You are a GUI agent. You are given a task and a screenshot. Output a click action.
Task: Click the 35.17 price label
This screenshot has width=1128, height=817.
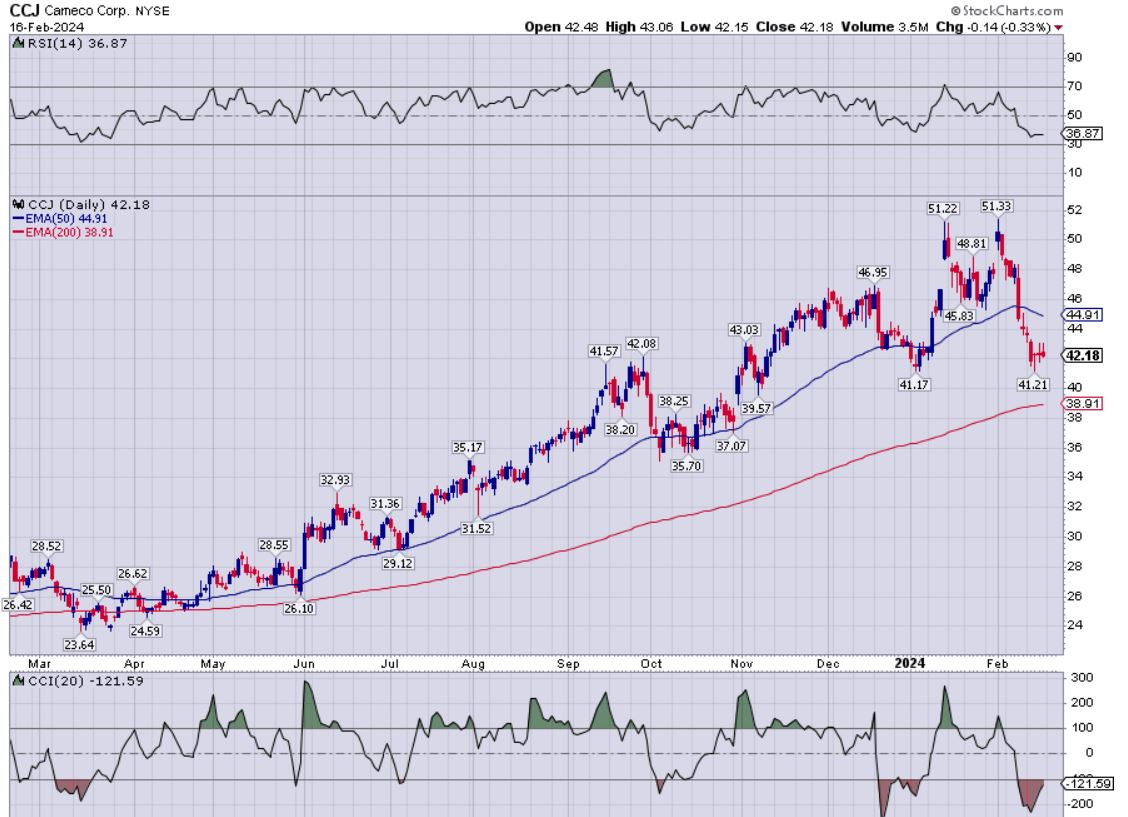click(468, 447)
